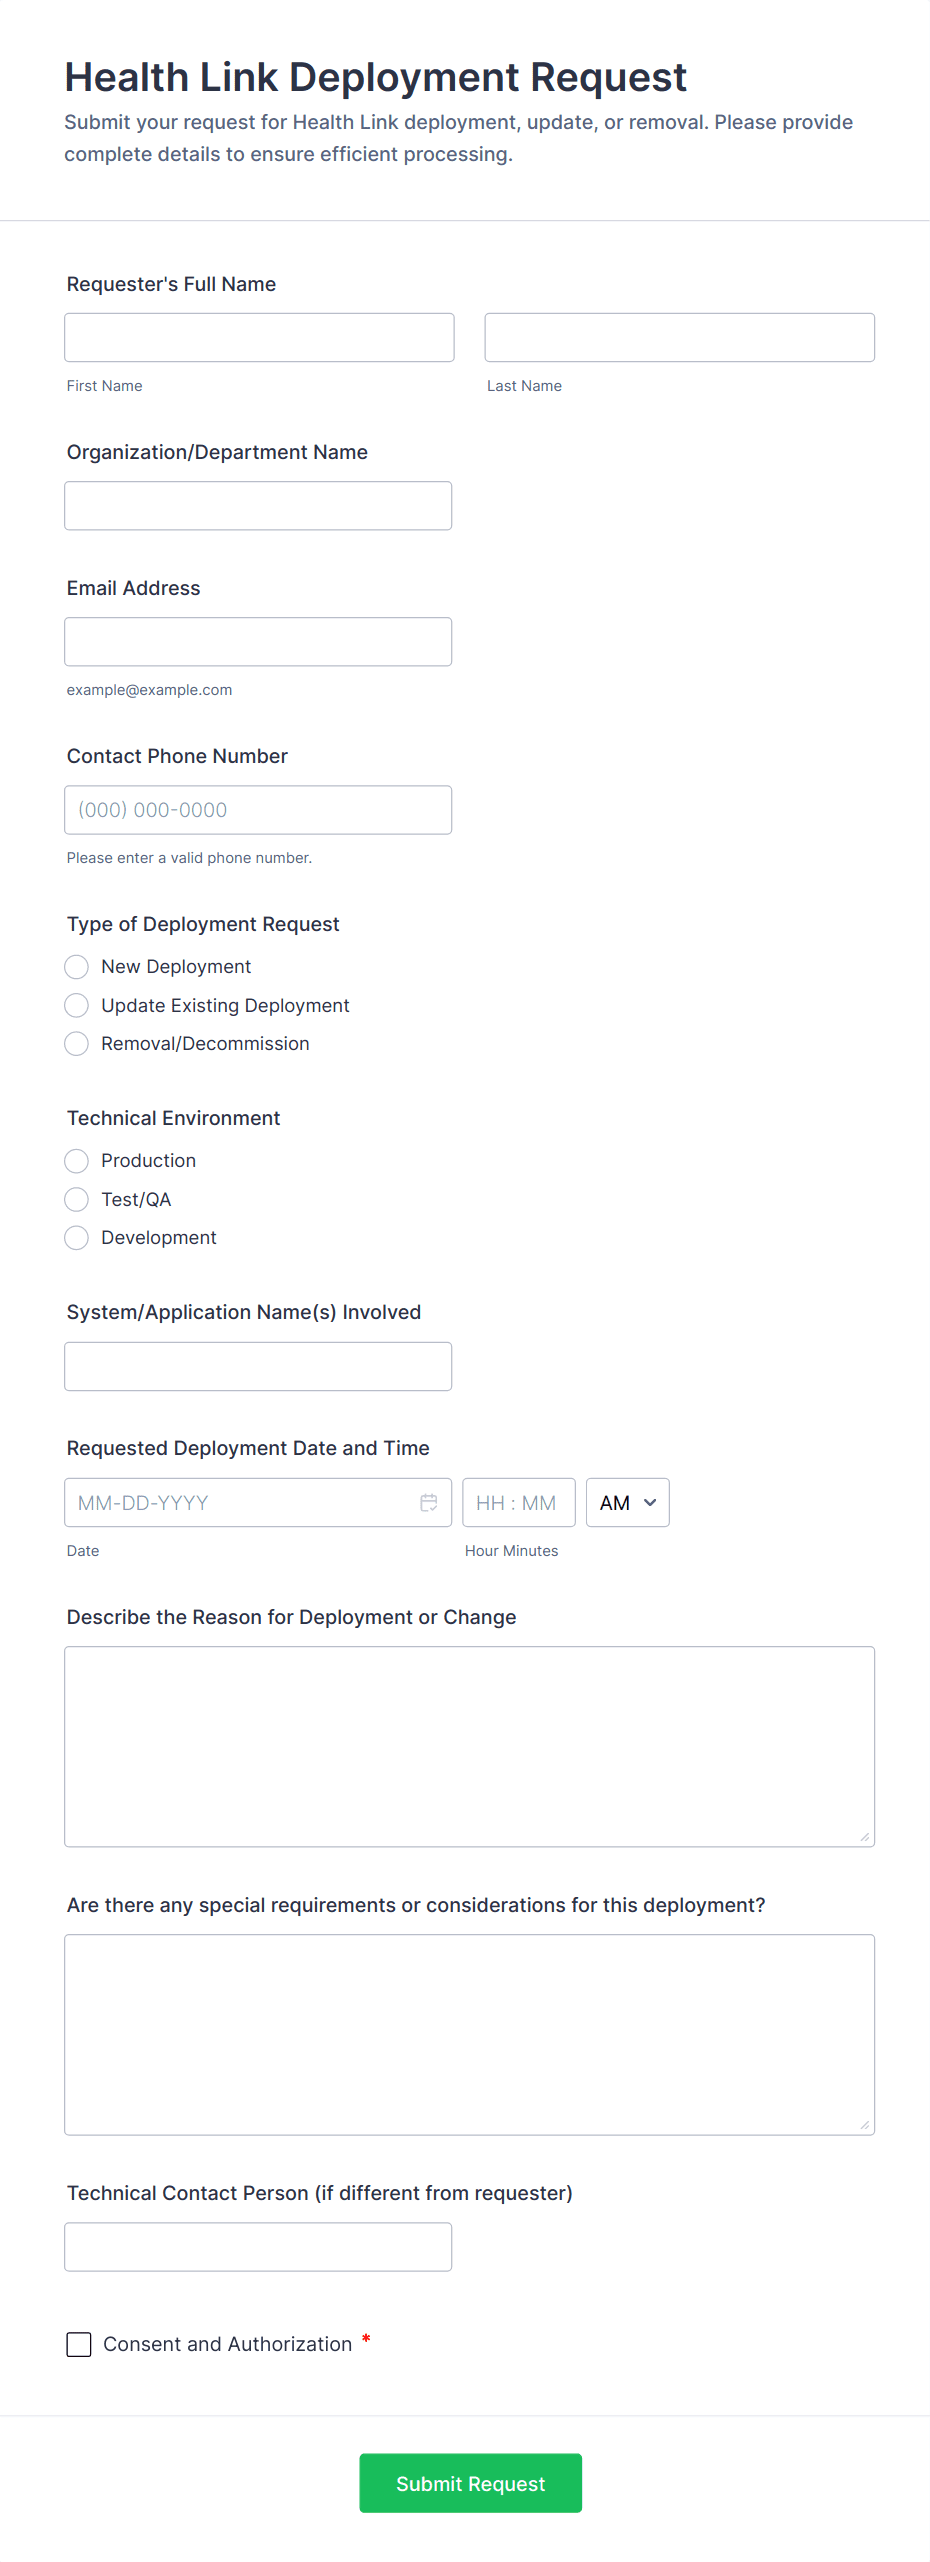
Task: Click the Reason for Deployment text area
Action: pyautogui.click(x=469, y=1746)
